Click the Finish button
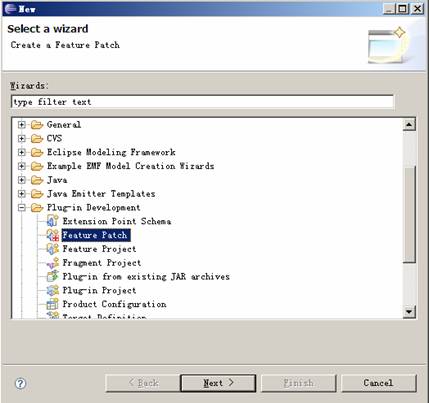Screen dimensions: 429x403 click(x=298, y=383)
